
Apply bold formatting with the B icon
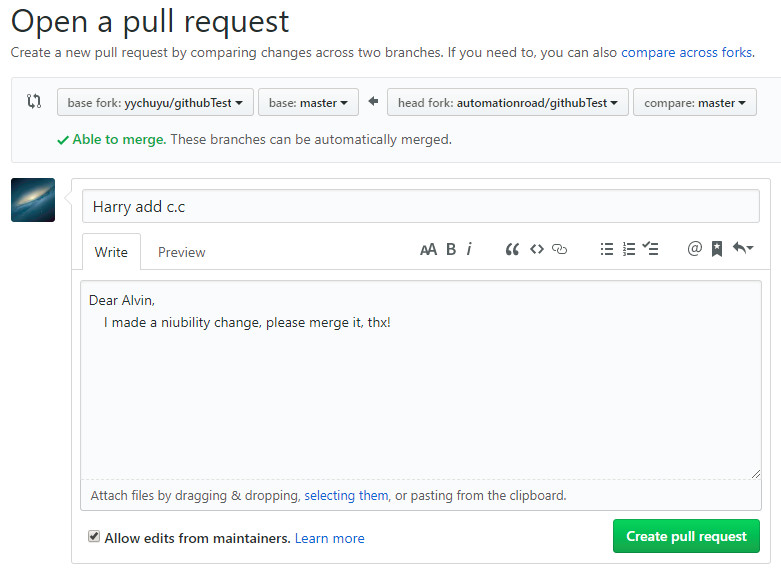pyautogui.click(x=451, y=250)
